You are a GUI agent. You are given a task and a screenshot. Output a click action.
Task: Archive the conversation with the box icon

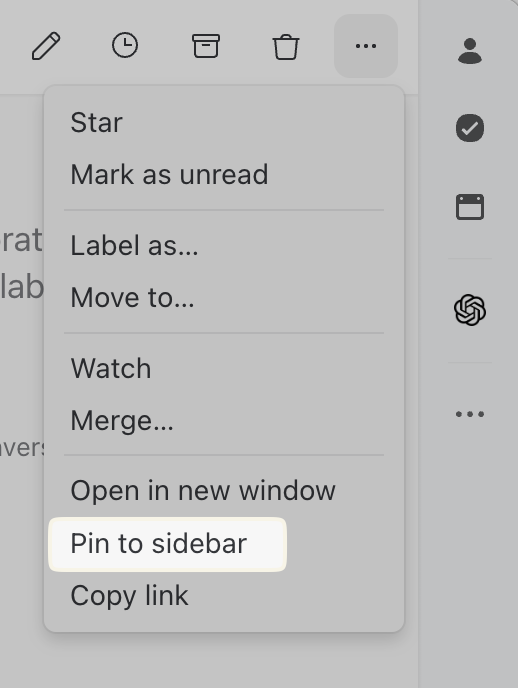(206, 46)
